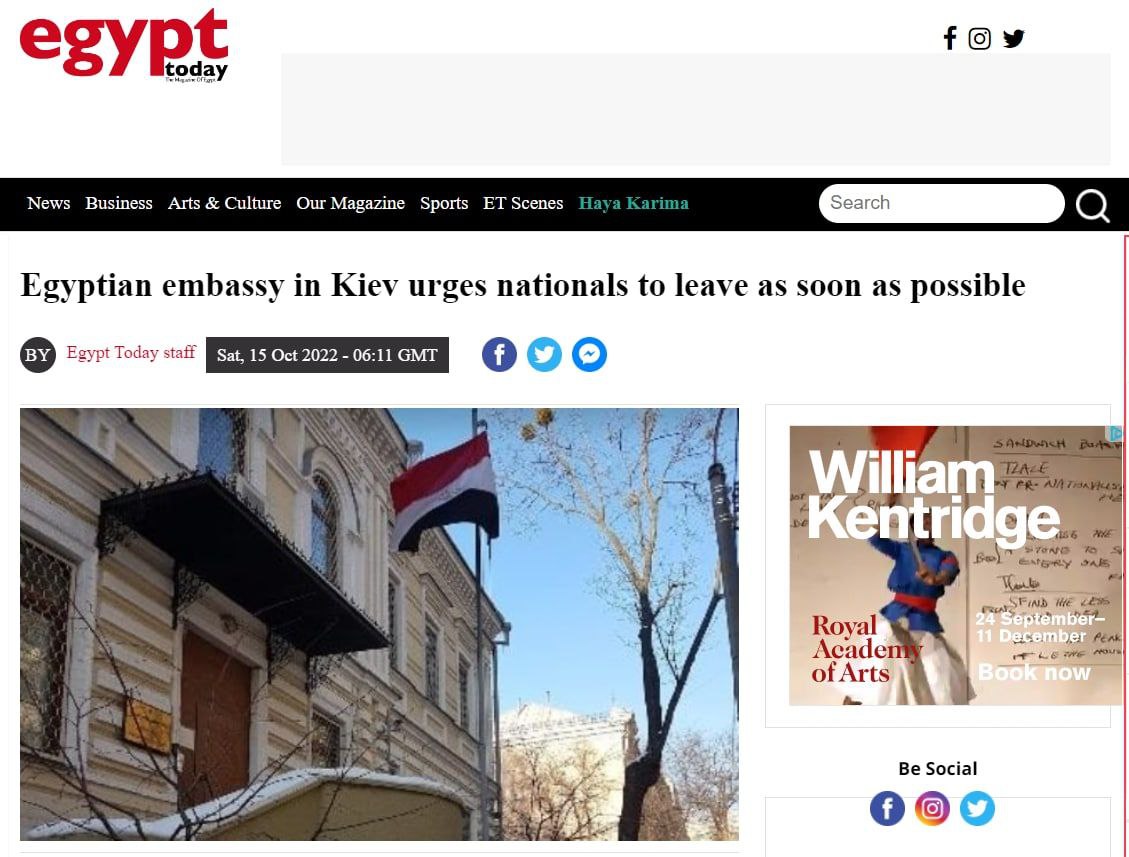This screenshot has width=1129, height=857.
Task: Share article via Messenger
Action: pyautogui.click(x=590, y=354)
